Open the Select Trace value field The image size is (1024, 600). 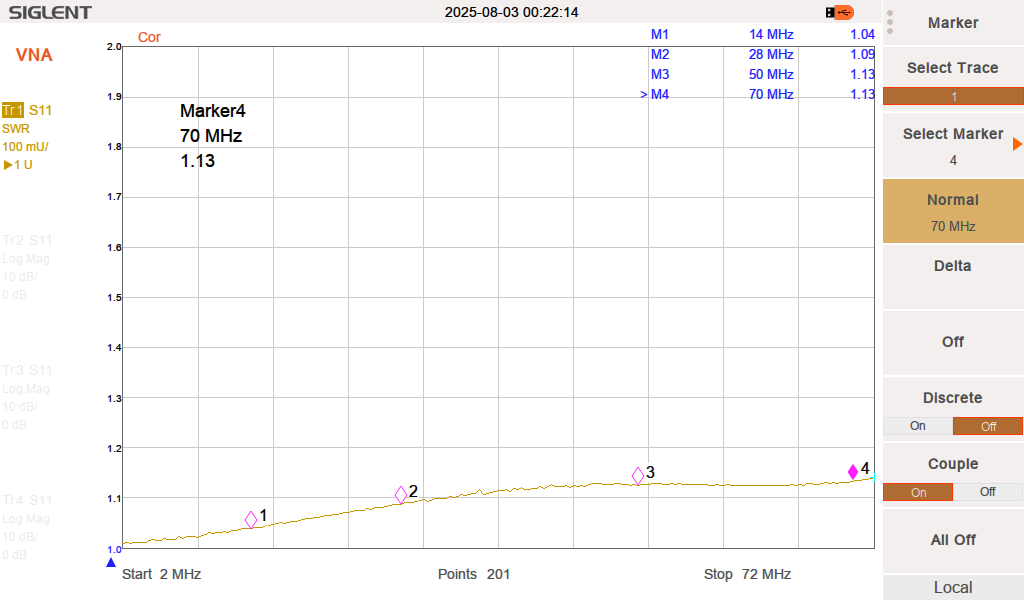pos(953,97)
